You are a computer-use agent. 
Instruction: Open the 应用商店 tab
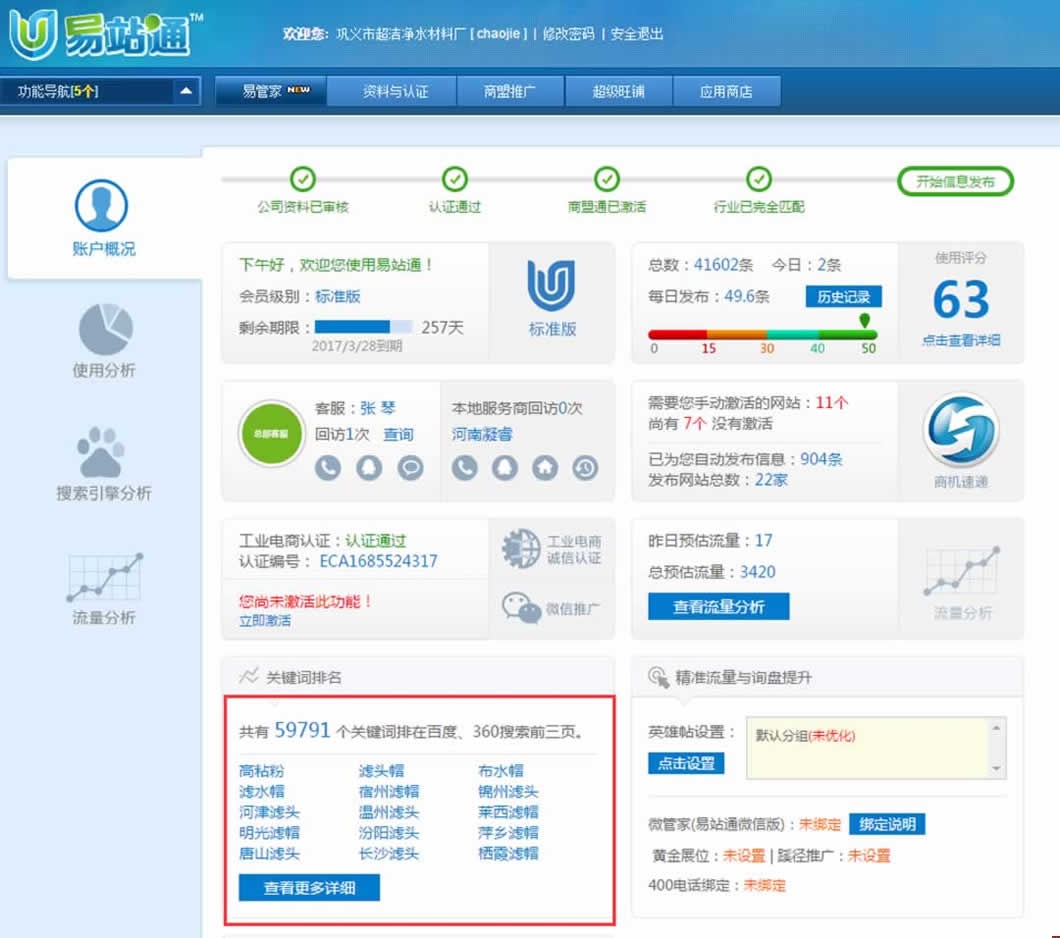(x=727, y=90)
